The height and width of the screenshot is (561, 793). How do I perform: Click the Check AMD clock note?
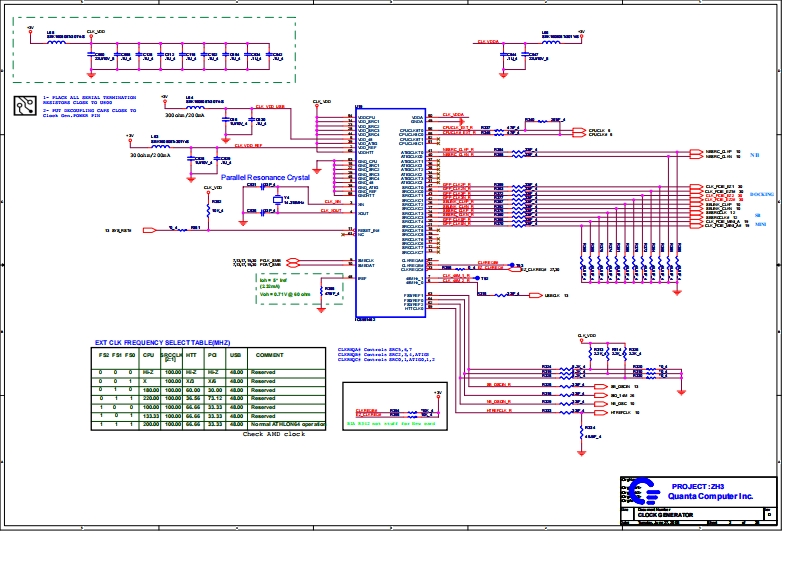(x=274, y=434)
